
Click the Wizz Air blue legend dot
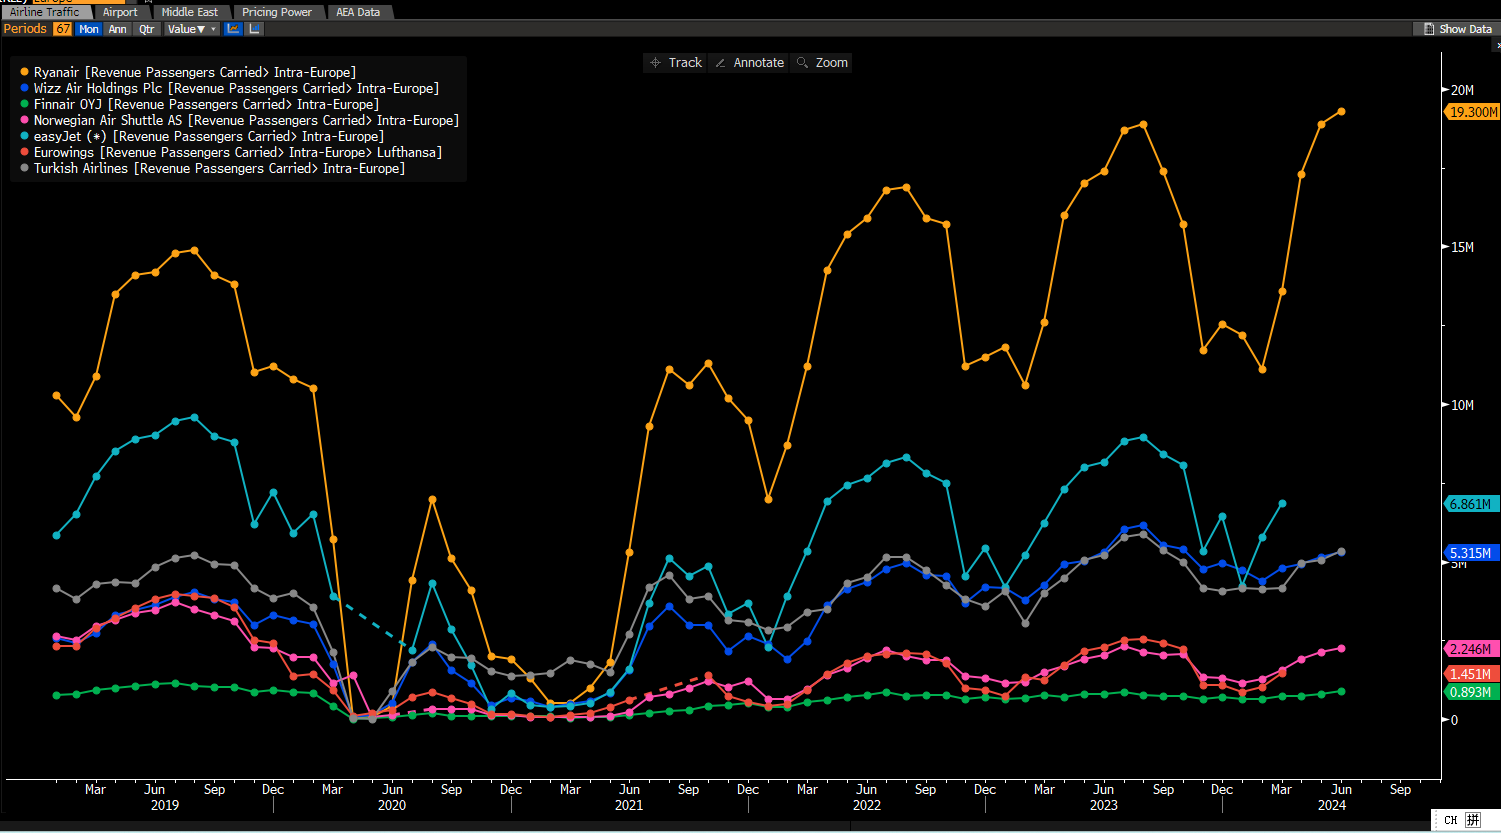coord(24,88)
